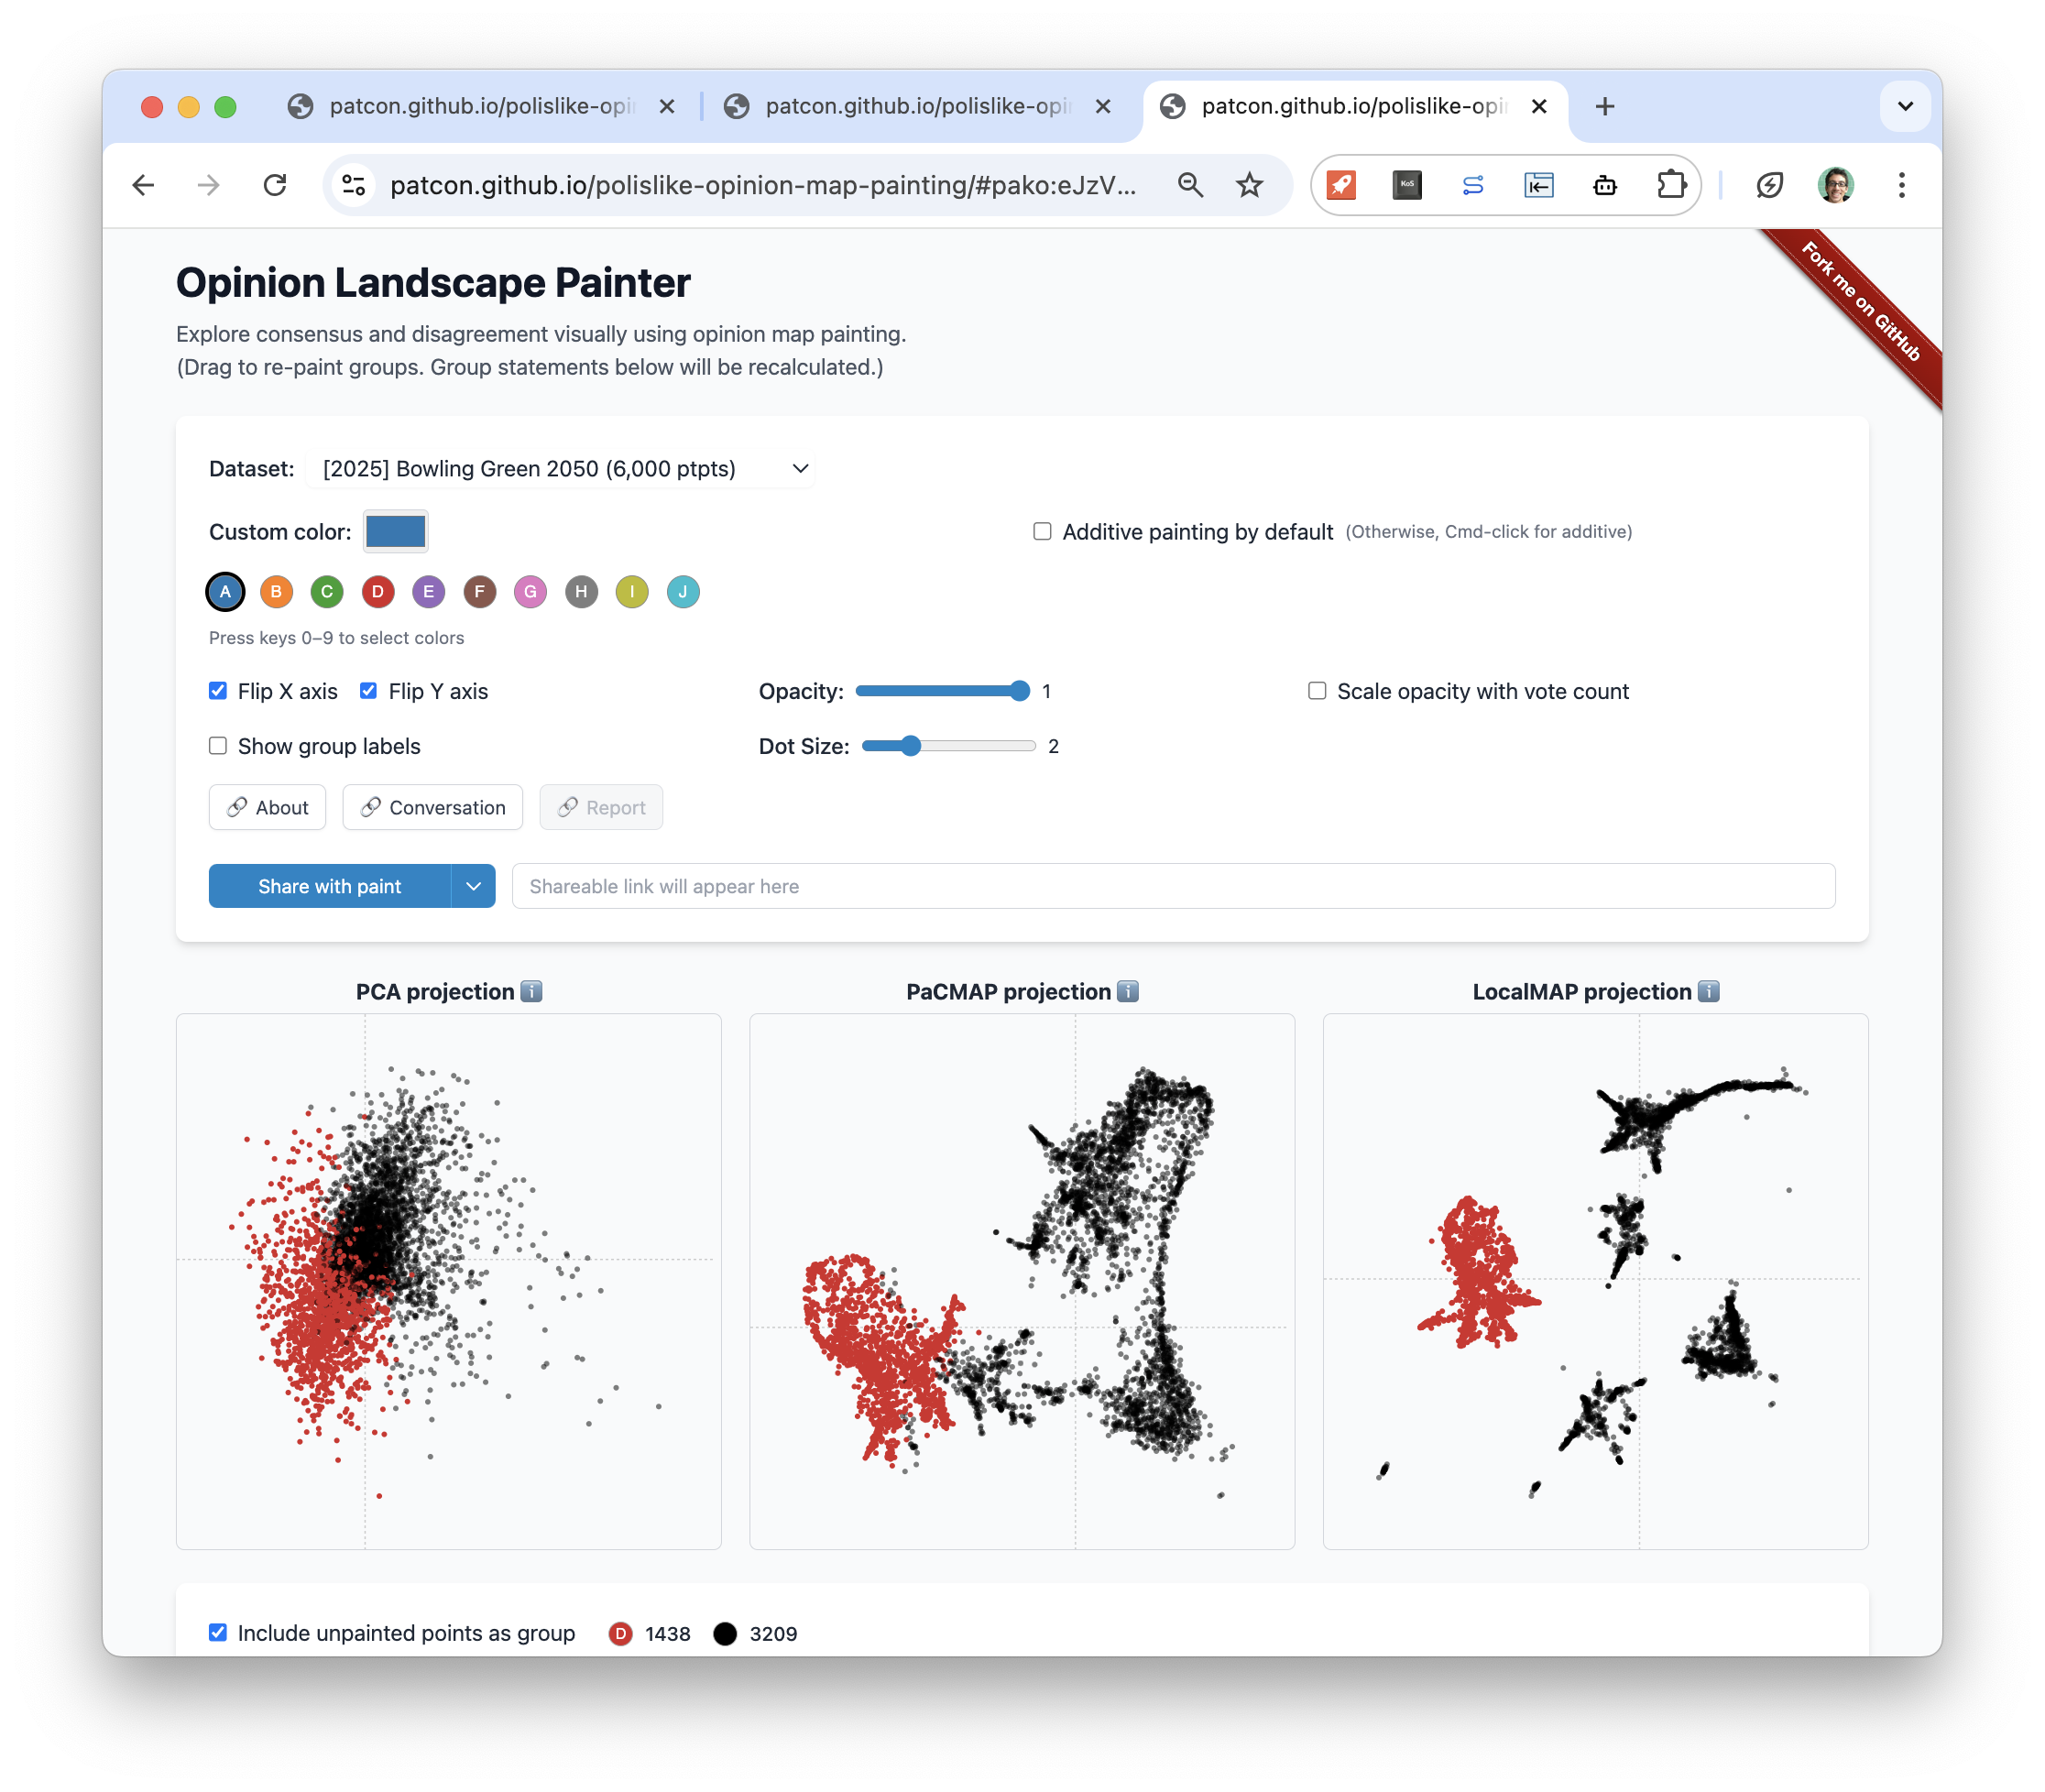Select color I olive swatch
This screenshot has height=1792, width=2045.
click(632, 591)
